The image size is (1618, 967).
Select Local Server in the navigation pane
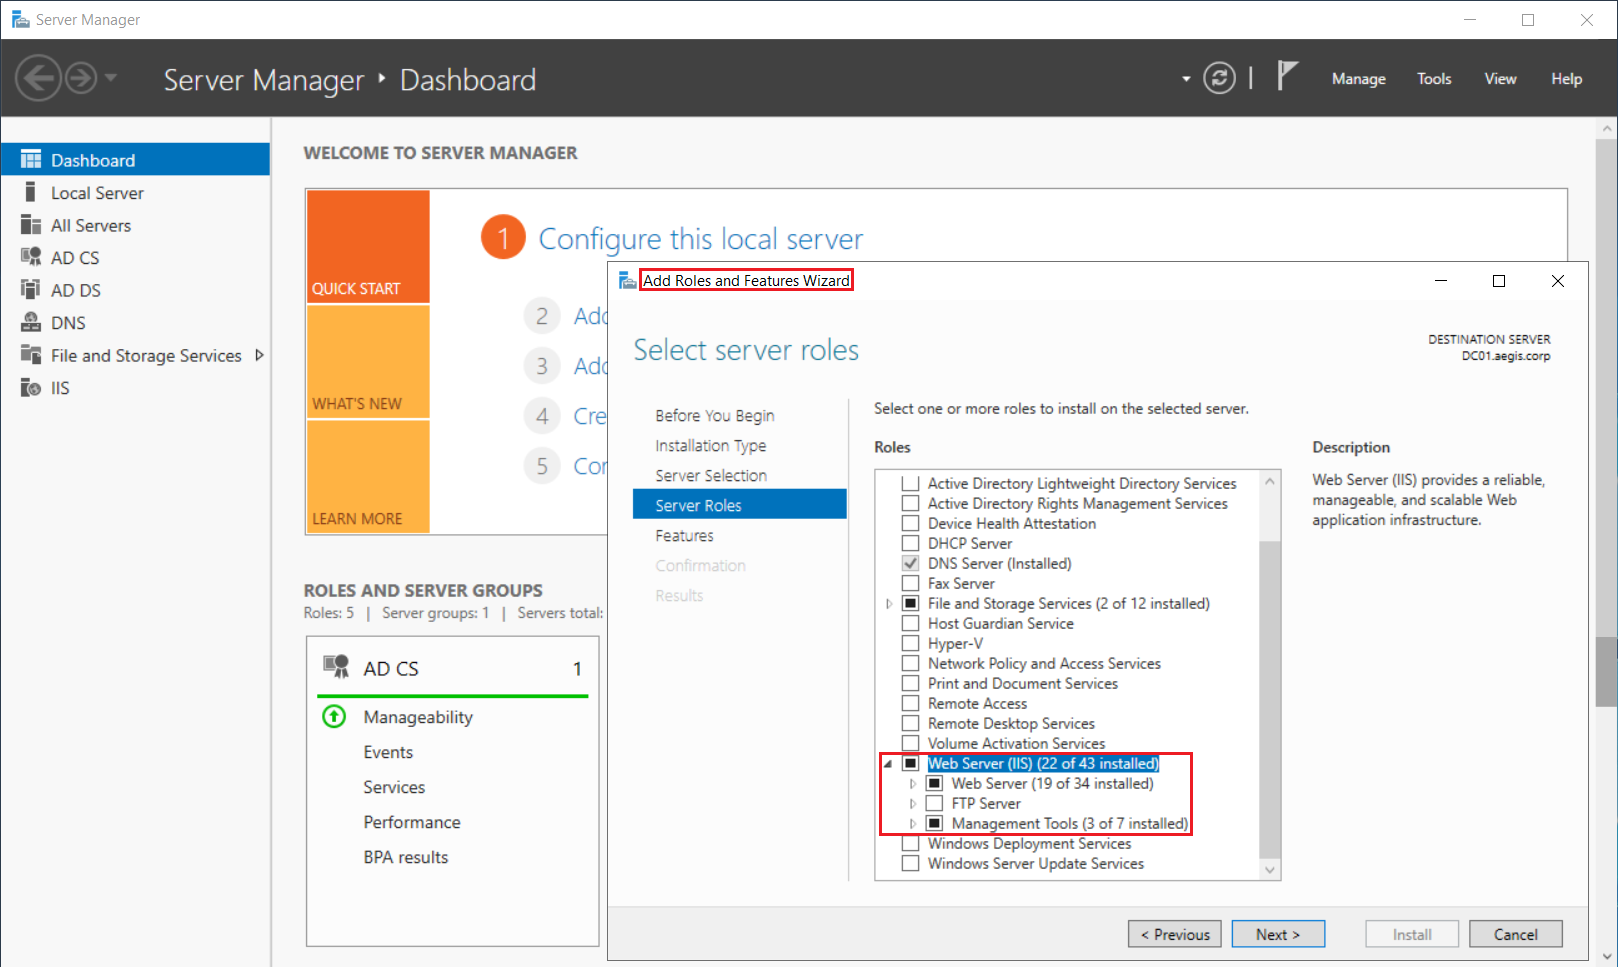coord(96,192)
